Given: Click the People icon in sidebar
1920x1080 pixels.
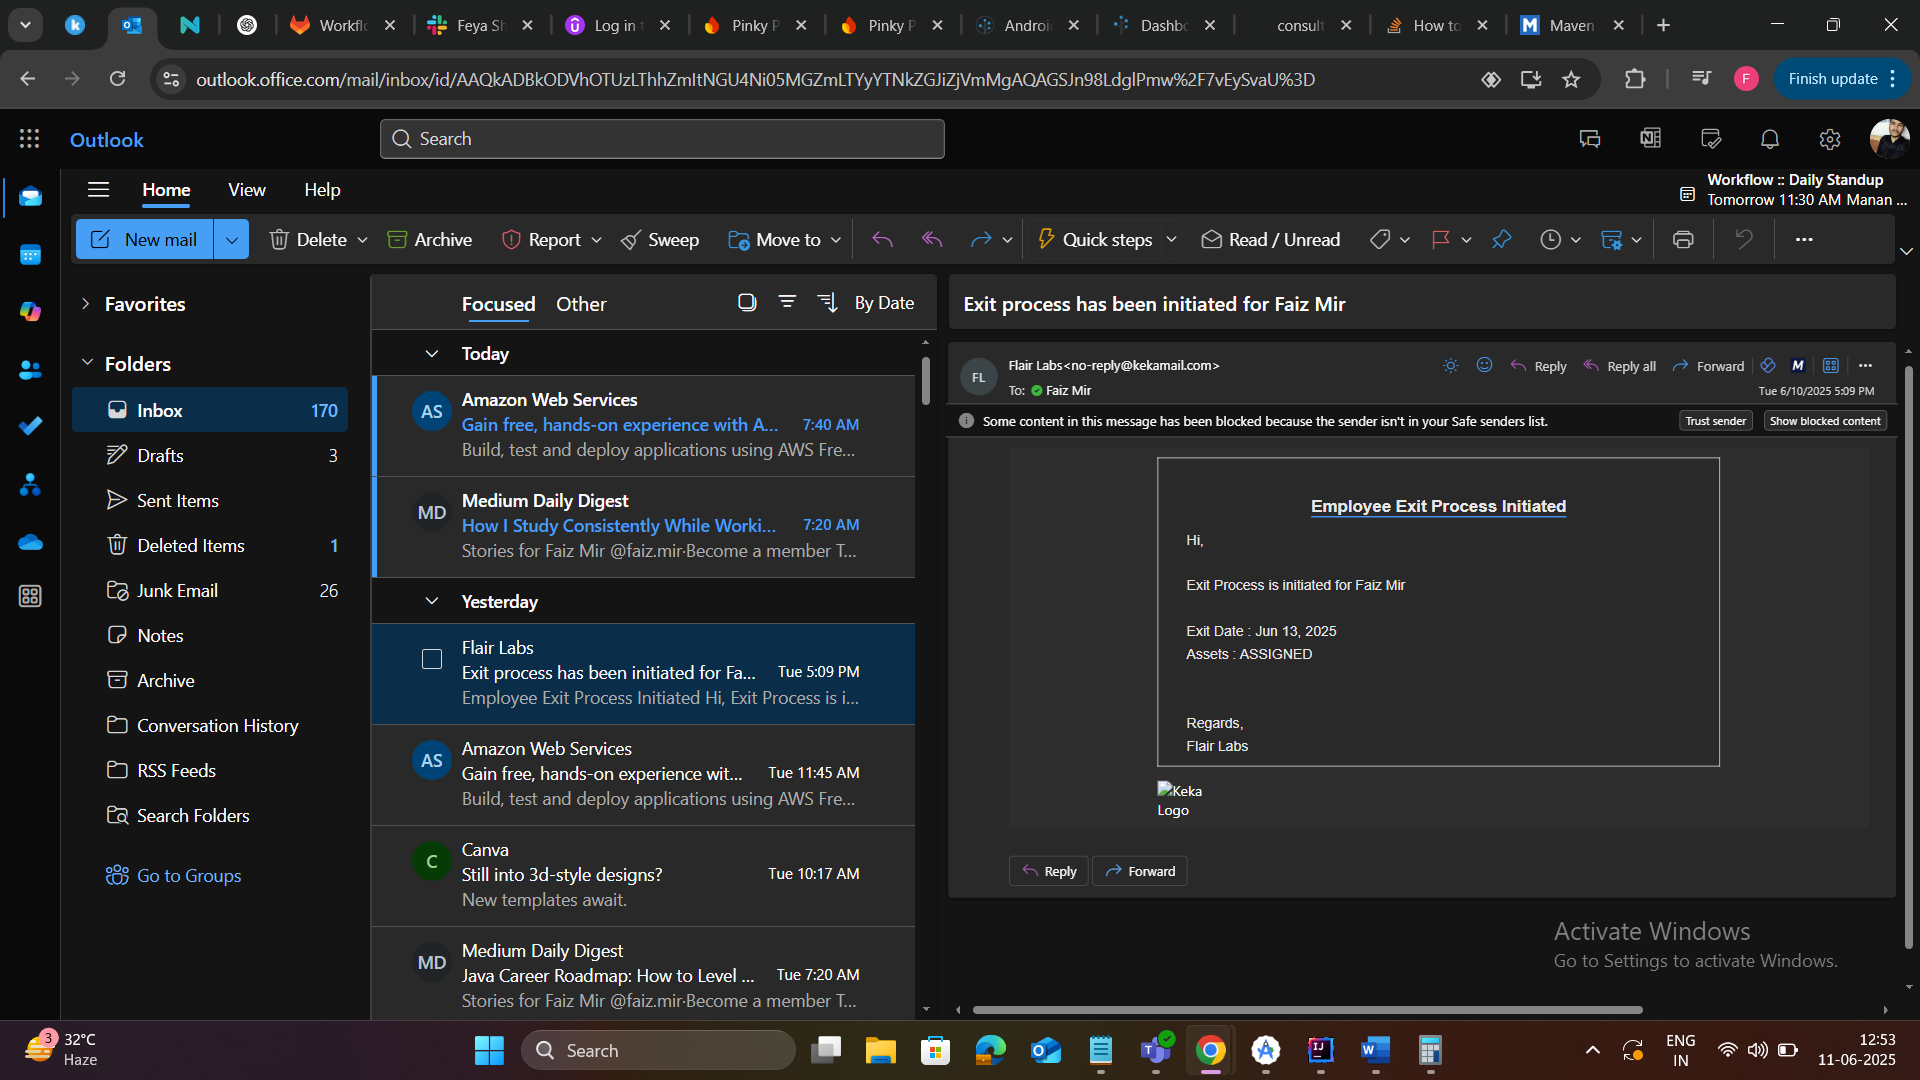Looking at the screenshot, I should (x=30, y=370).
